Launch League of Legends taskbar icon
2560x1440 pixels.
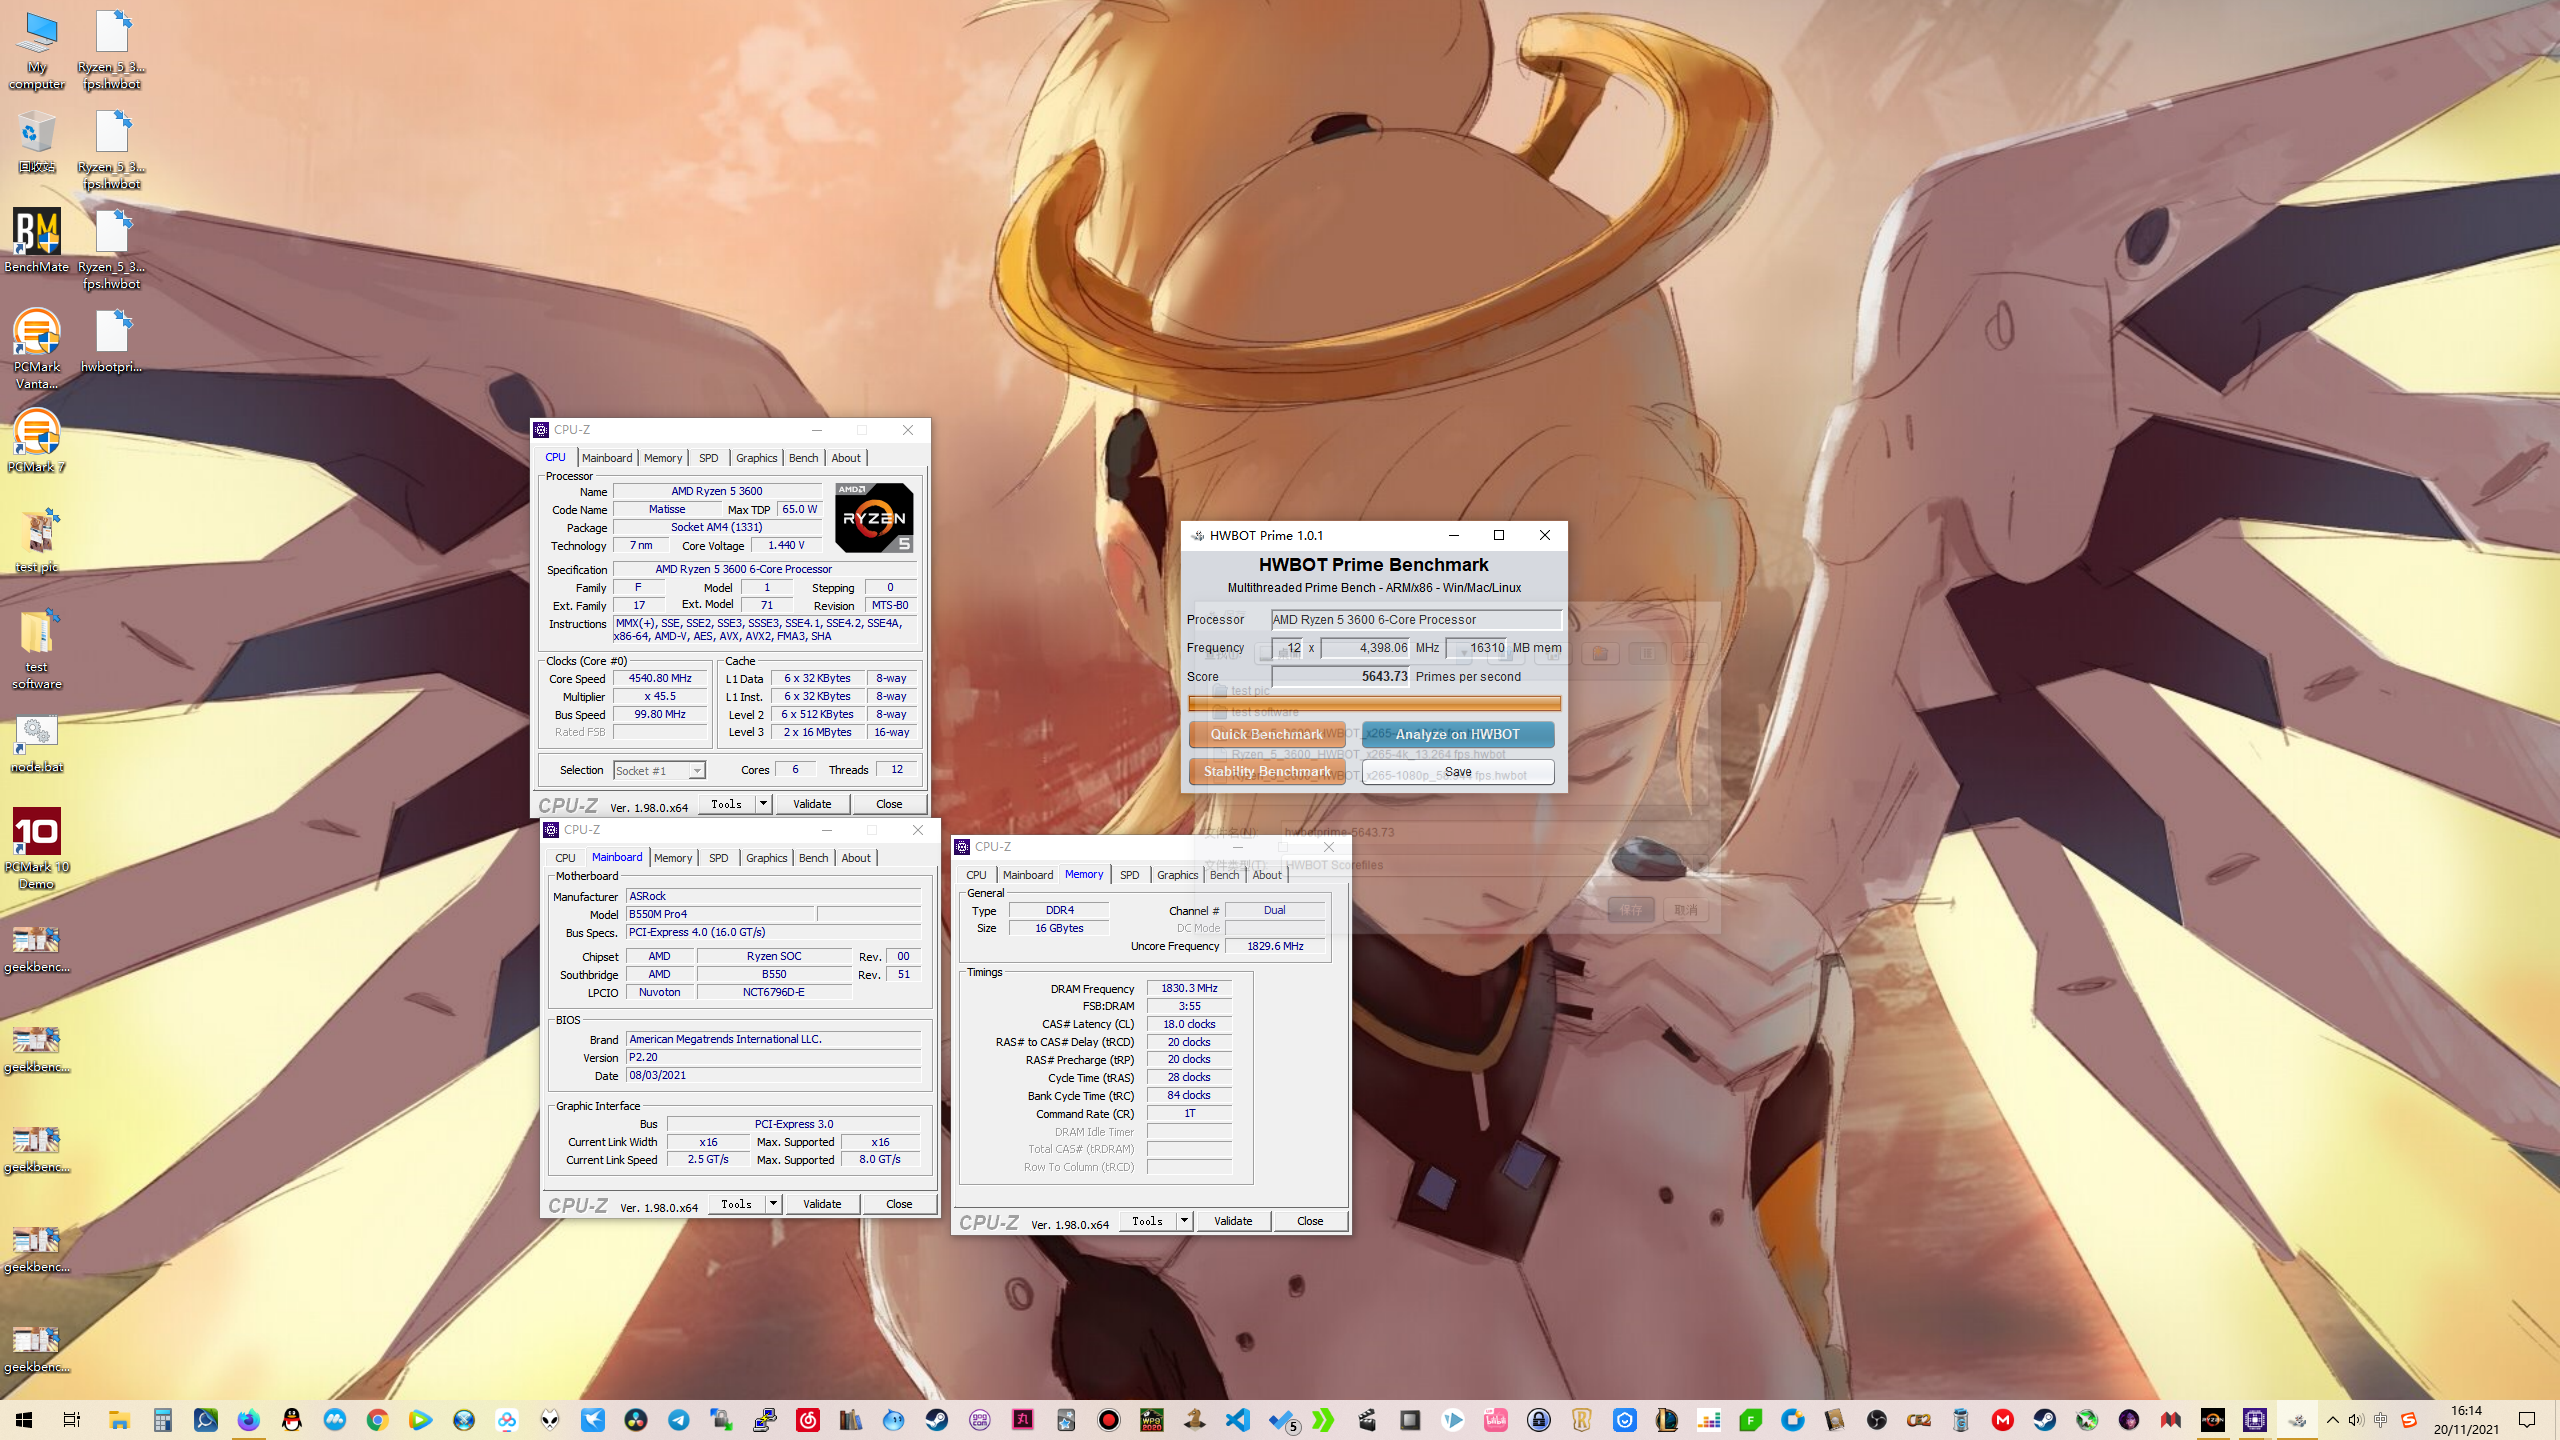click(1667, 1420)
